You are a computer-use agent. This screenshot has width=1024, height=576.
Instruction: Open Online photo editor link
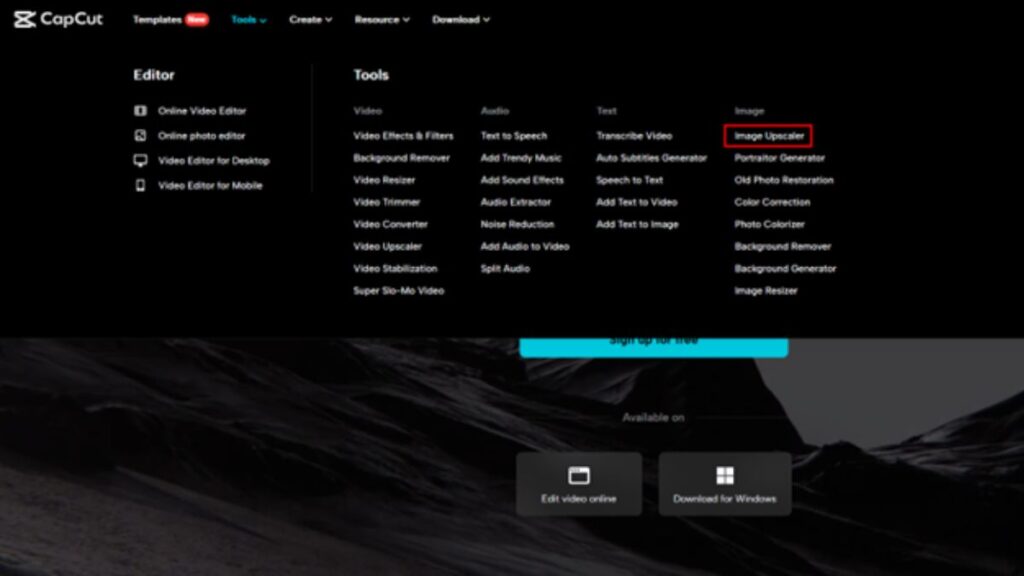pyautogui.click(x=201, y=136)
